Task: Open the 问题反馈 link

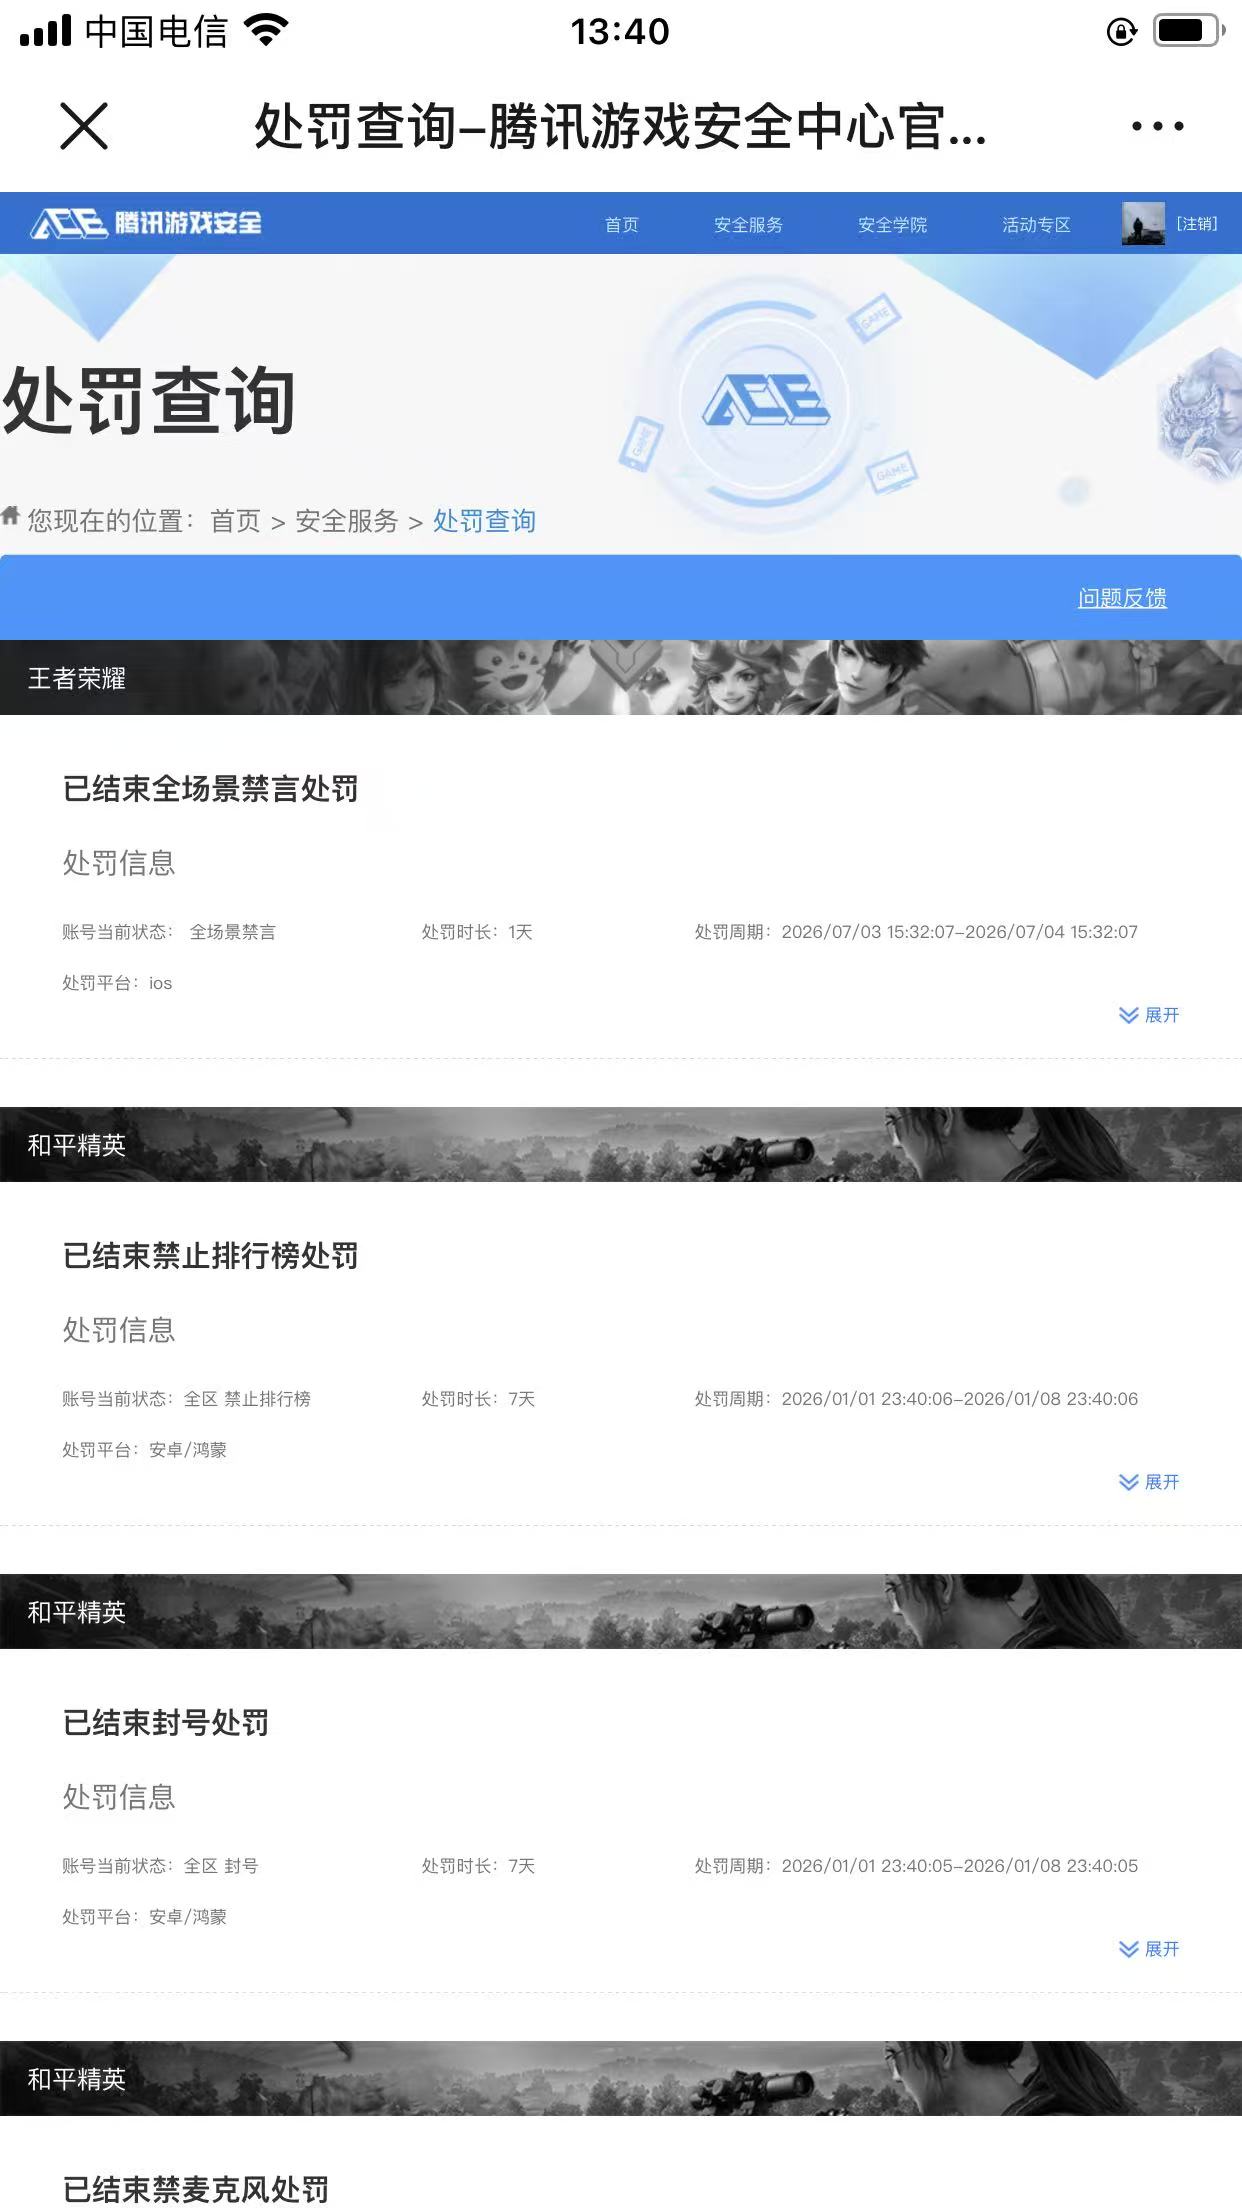Action: click(1122, 598)
